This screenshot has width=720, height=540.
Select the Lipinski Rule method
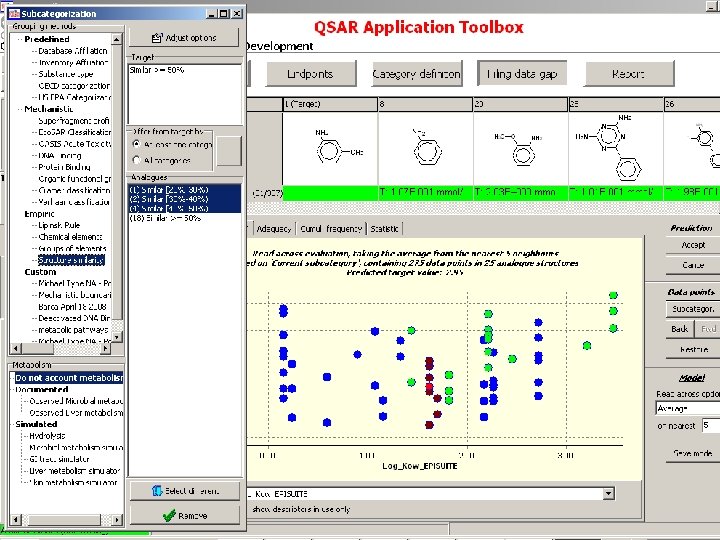[59, 225]
